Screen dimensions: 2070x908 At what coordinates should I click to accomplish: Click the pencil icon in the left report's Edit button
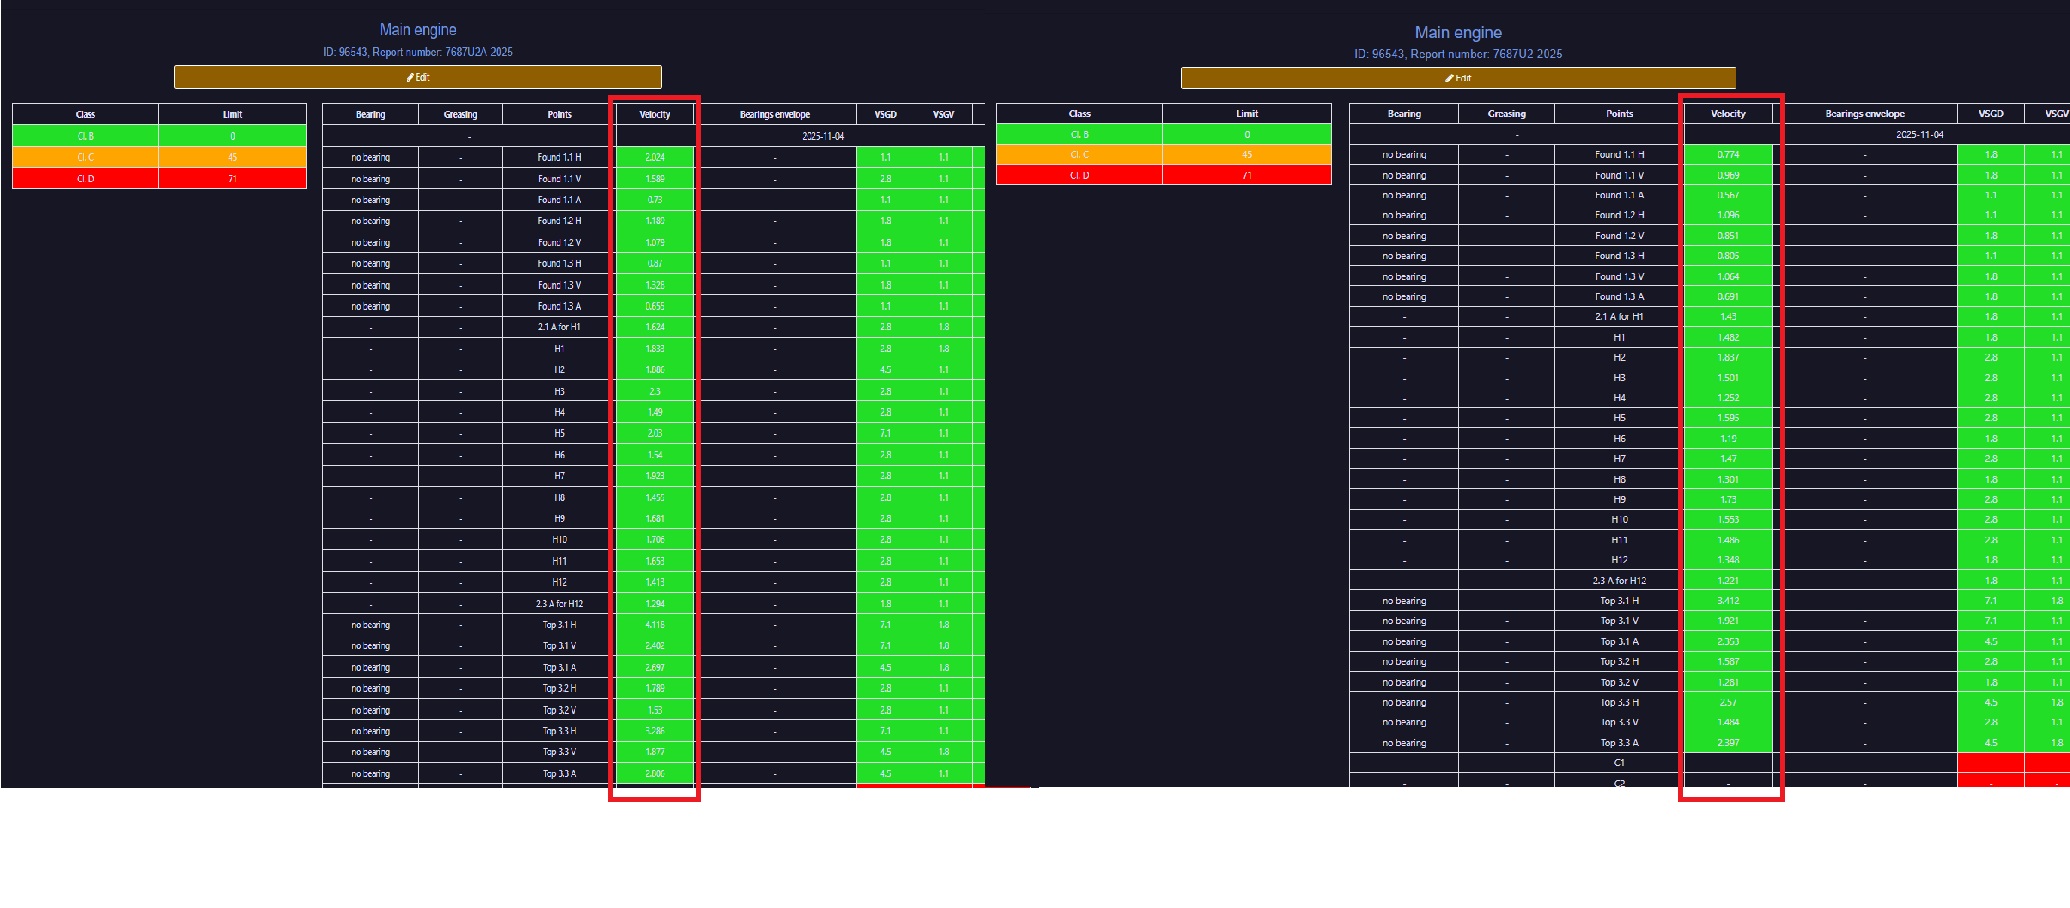[x=410, y=77]
